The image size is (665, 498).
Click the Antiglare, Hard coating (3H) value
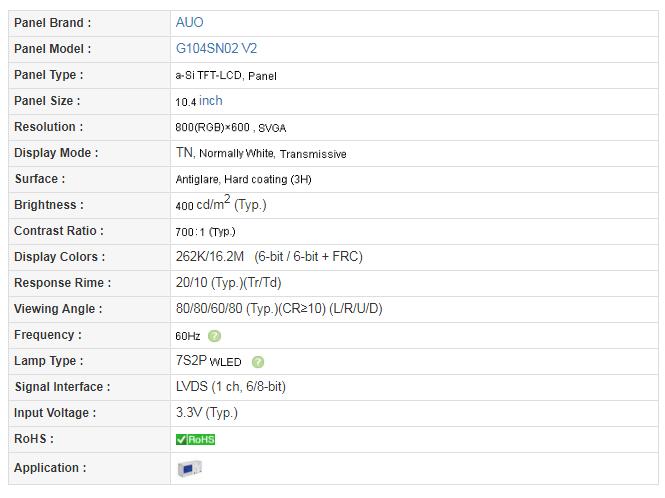pos(244,179)
